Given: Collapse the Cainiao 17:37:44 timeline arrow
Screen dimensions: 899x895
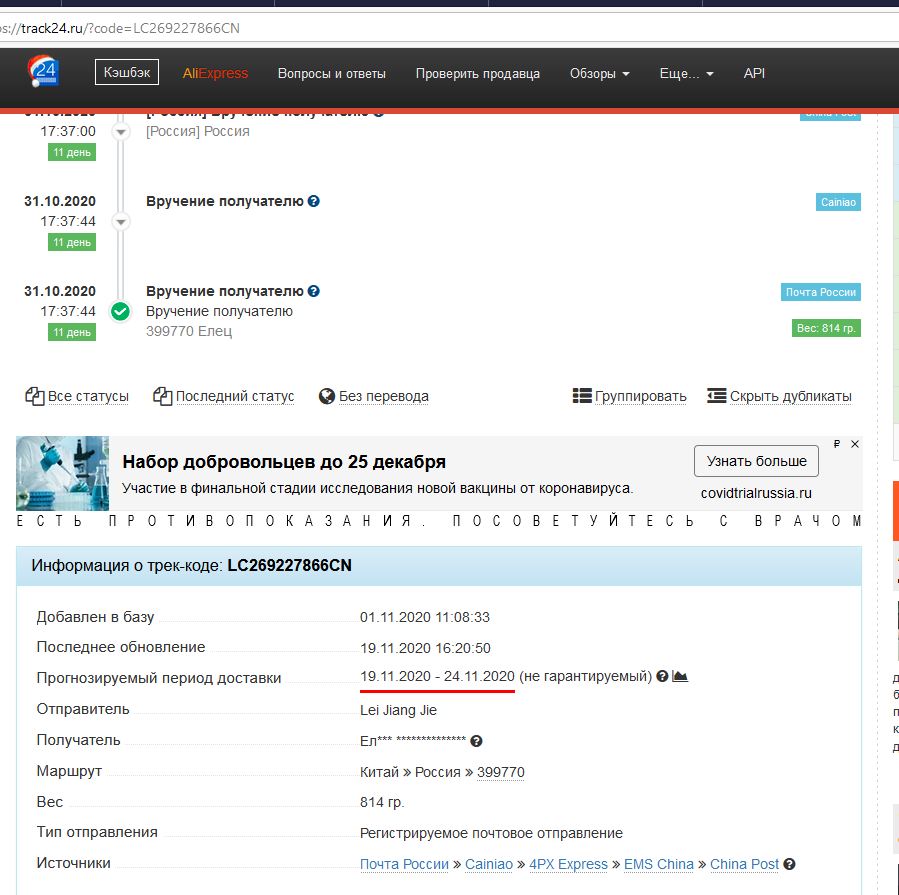Looking at the screenshot, I should click(x=120, y=221).
